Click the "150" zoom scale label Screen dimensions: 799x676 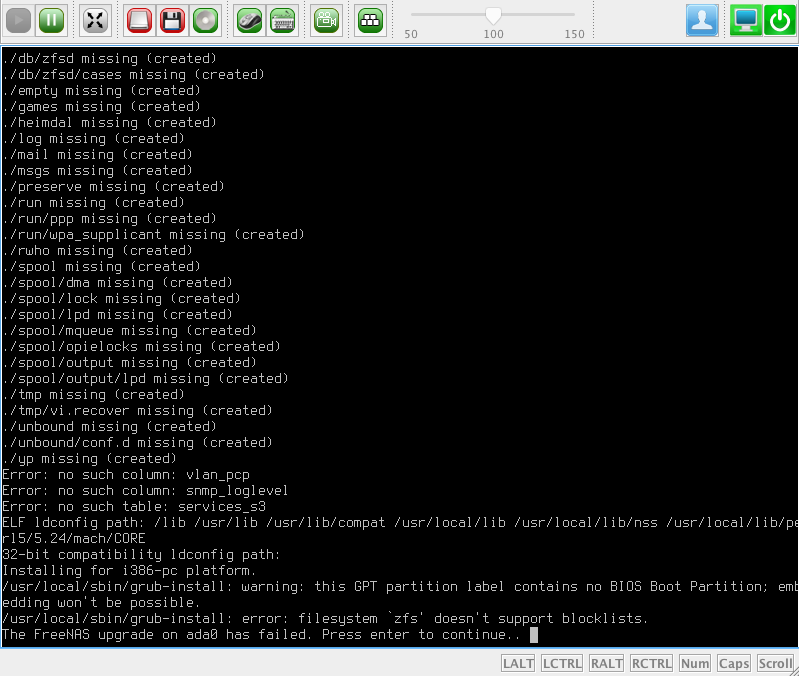(574, 34)
